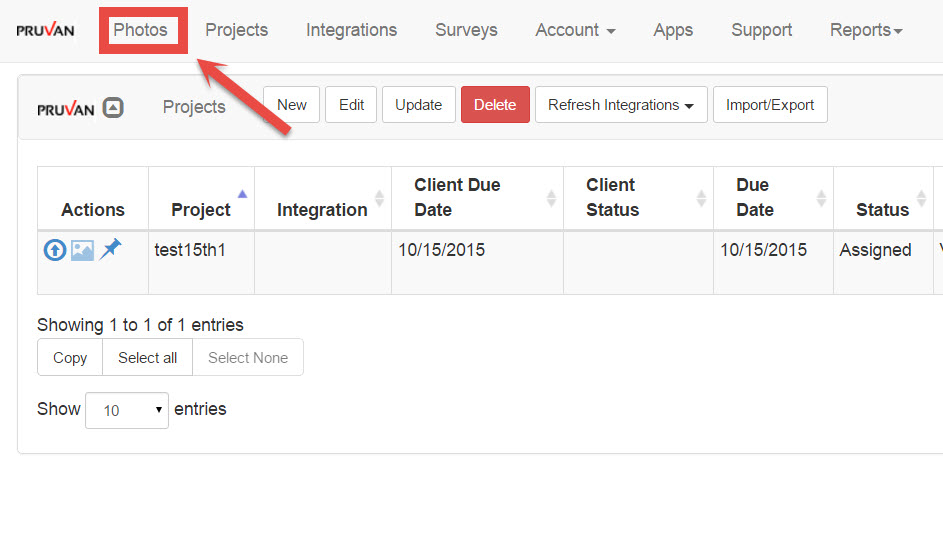
Task: Expand the Reports dropdown menu
Action: (865, 30)
